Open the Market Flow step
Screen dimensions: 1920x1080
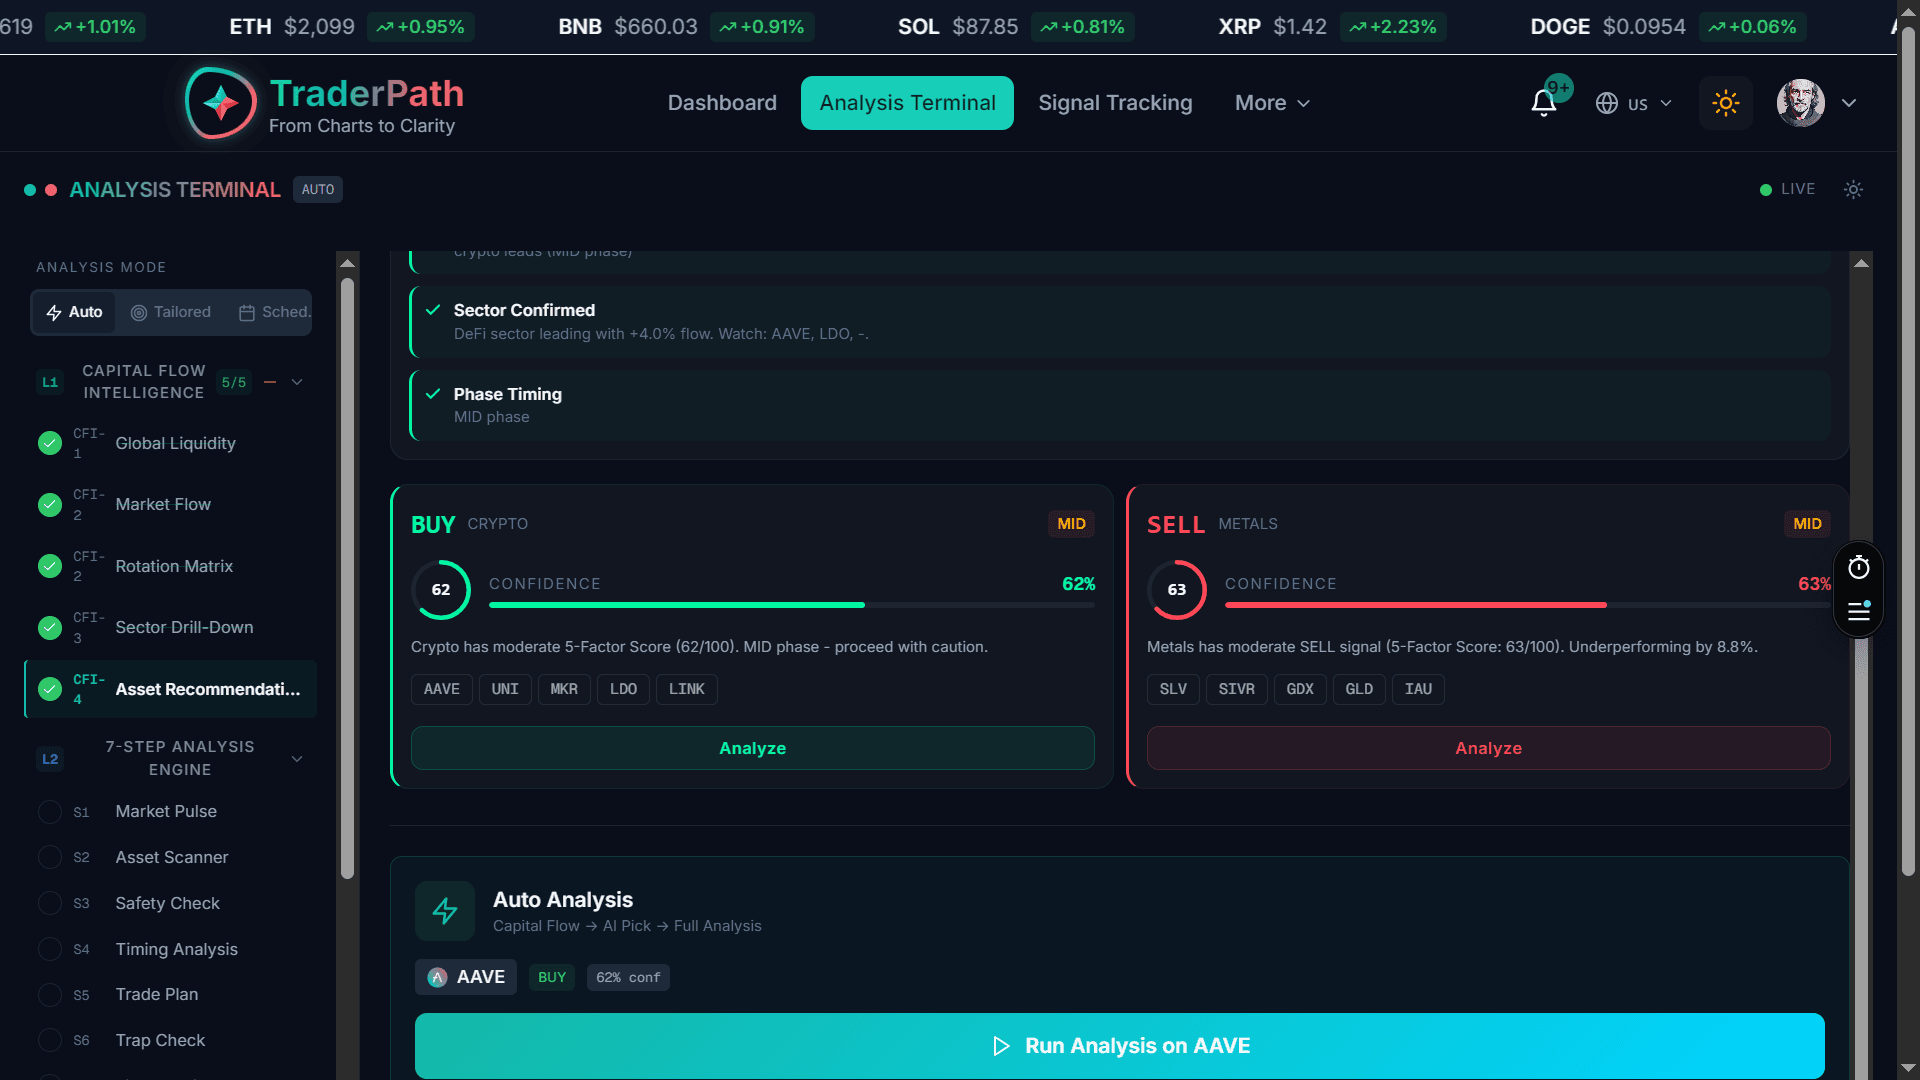[x=170, y=505]
